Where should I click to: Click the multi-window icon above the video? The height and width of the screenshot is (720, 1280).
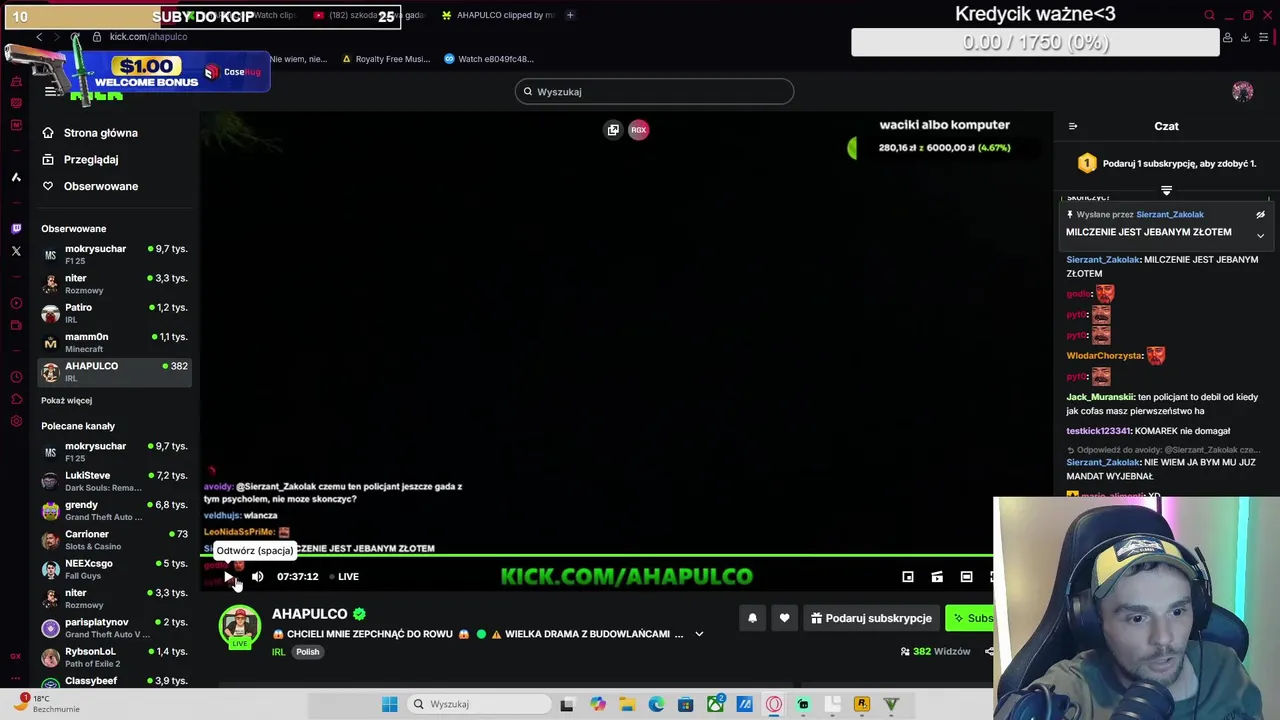click(x=613, y=130)
